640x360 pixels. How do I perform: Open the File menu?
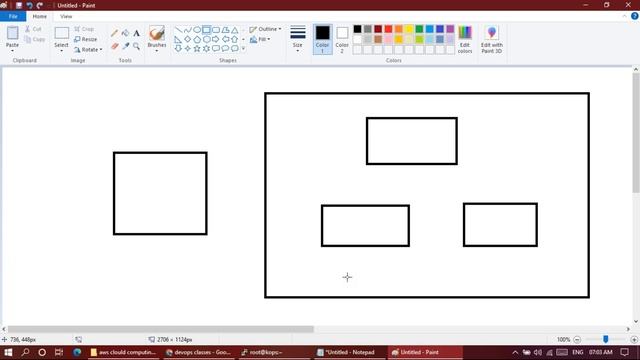click(x=13, y=16)
